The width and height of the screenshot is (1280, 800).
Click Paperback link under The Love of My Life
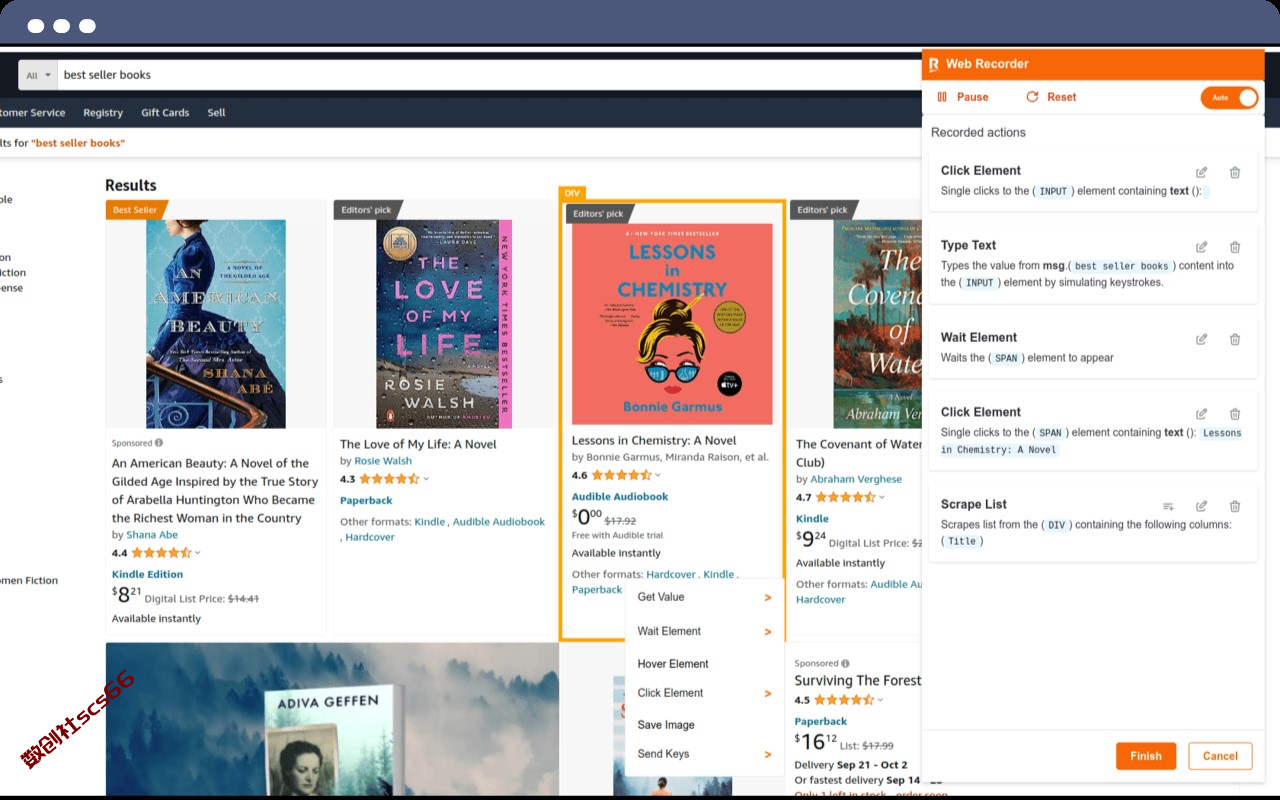click(x=366, y=500)
